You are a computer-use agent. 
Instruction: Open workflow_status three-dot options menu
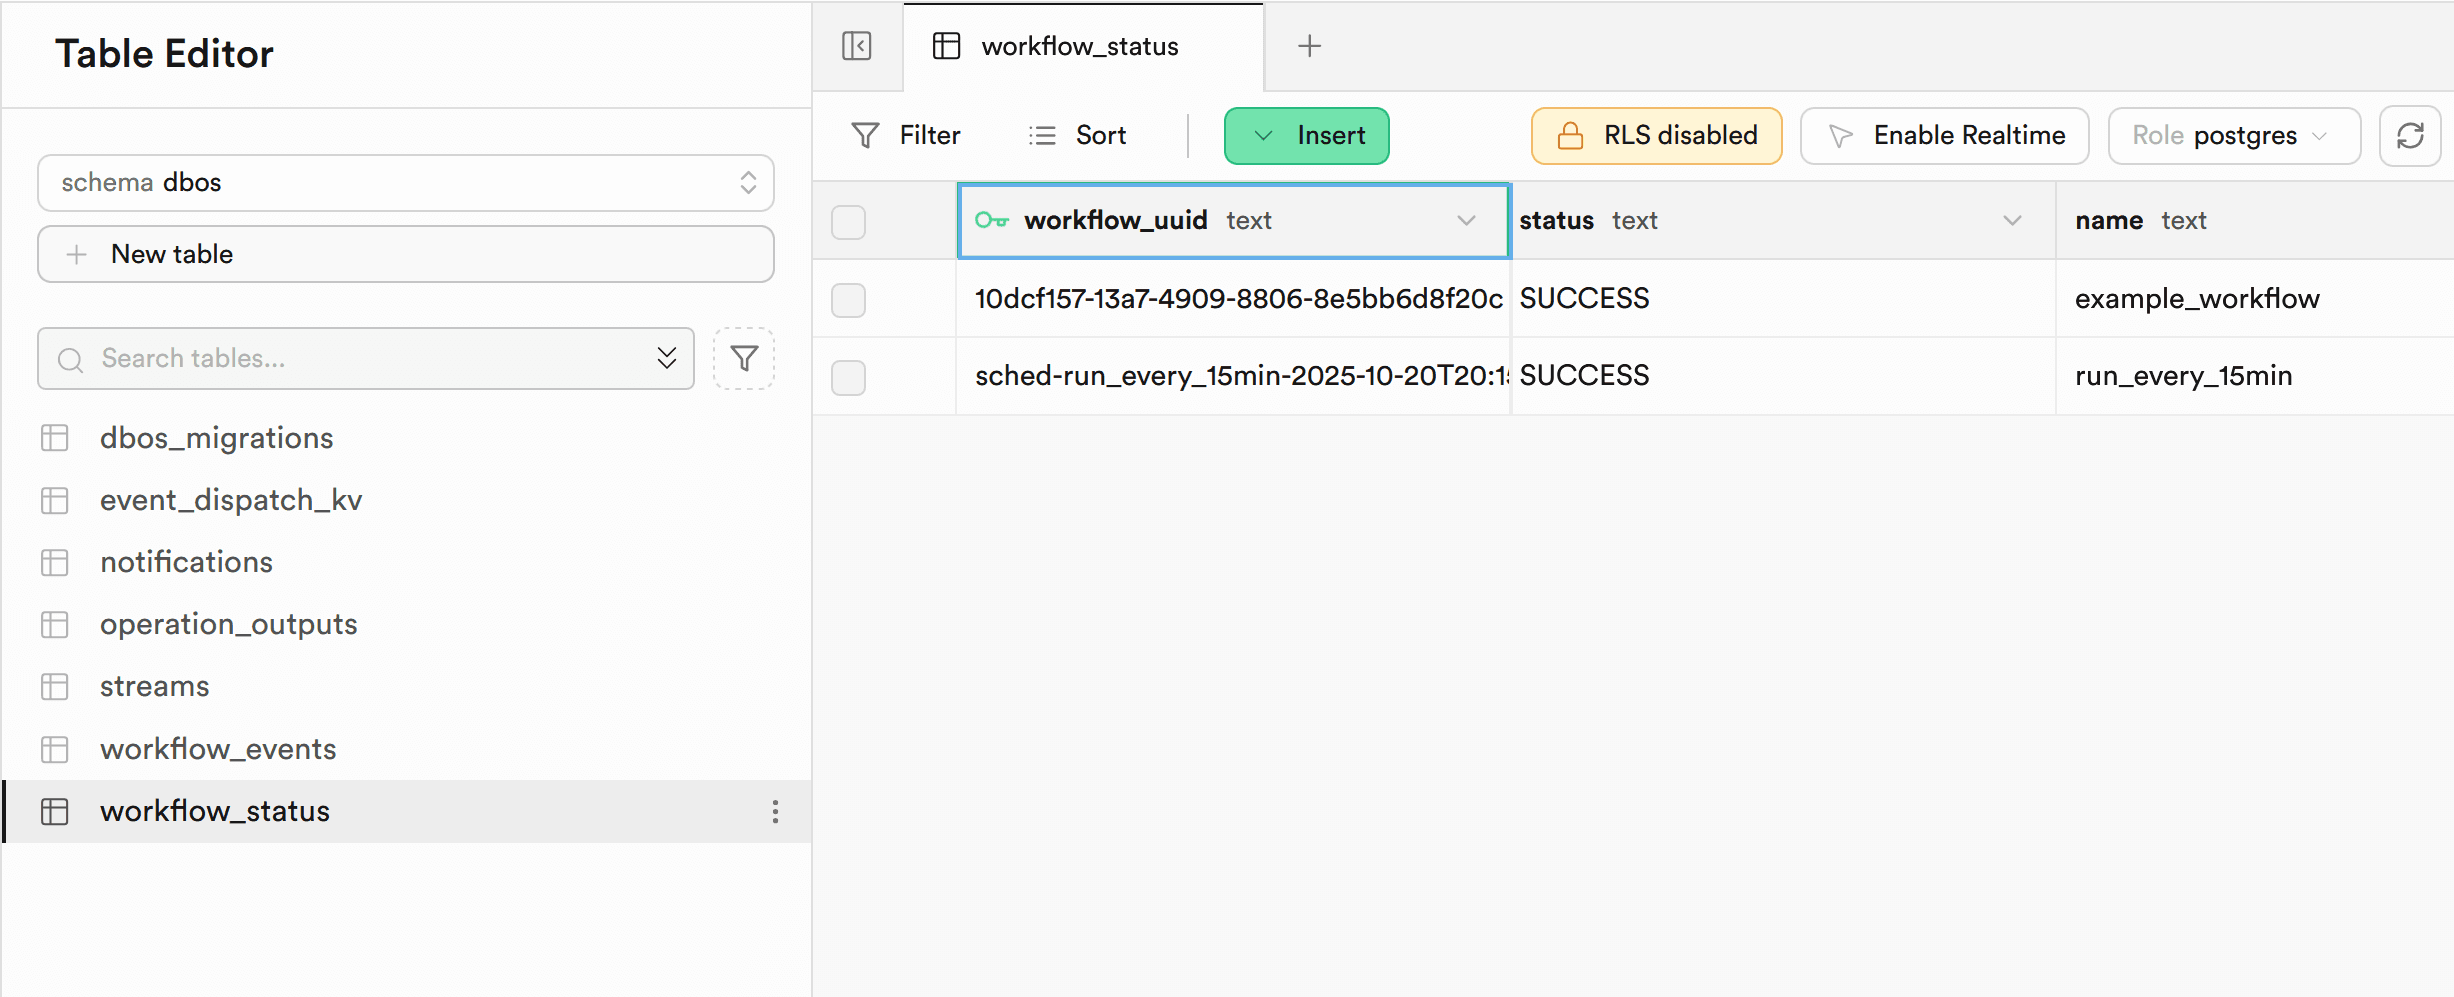[775, 811]
